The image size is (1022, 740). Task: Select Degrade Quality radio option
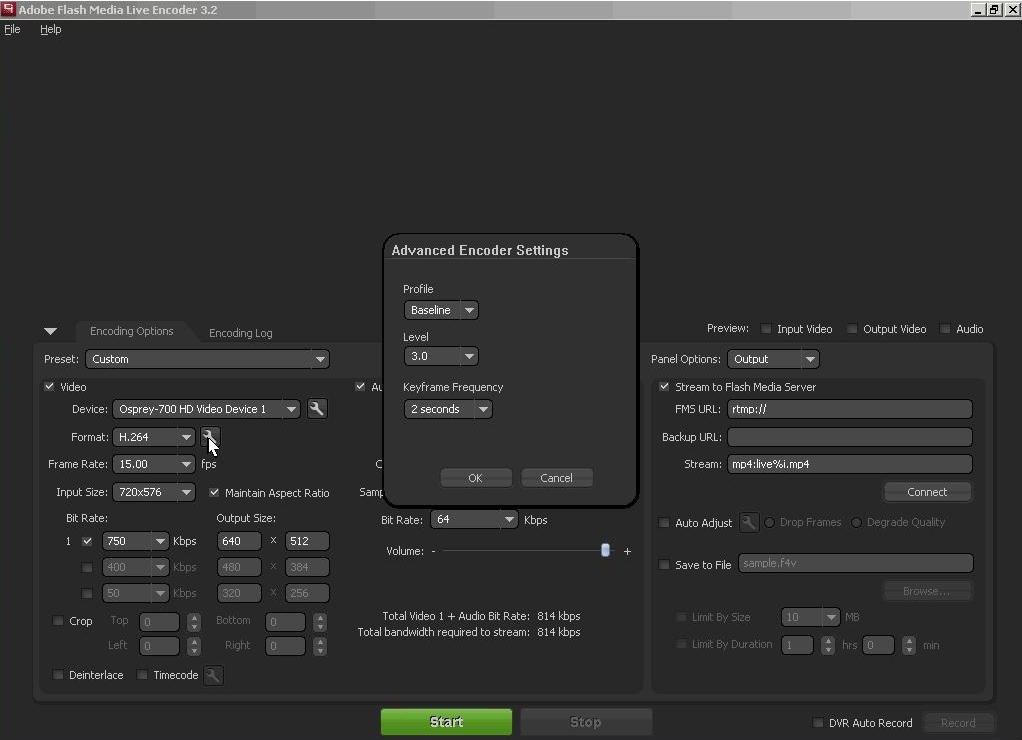856,522
